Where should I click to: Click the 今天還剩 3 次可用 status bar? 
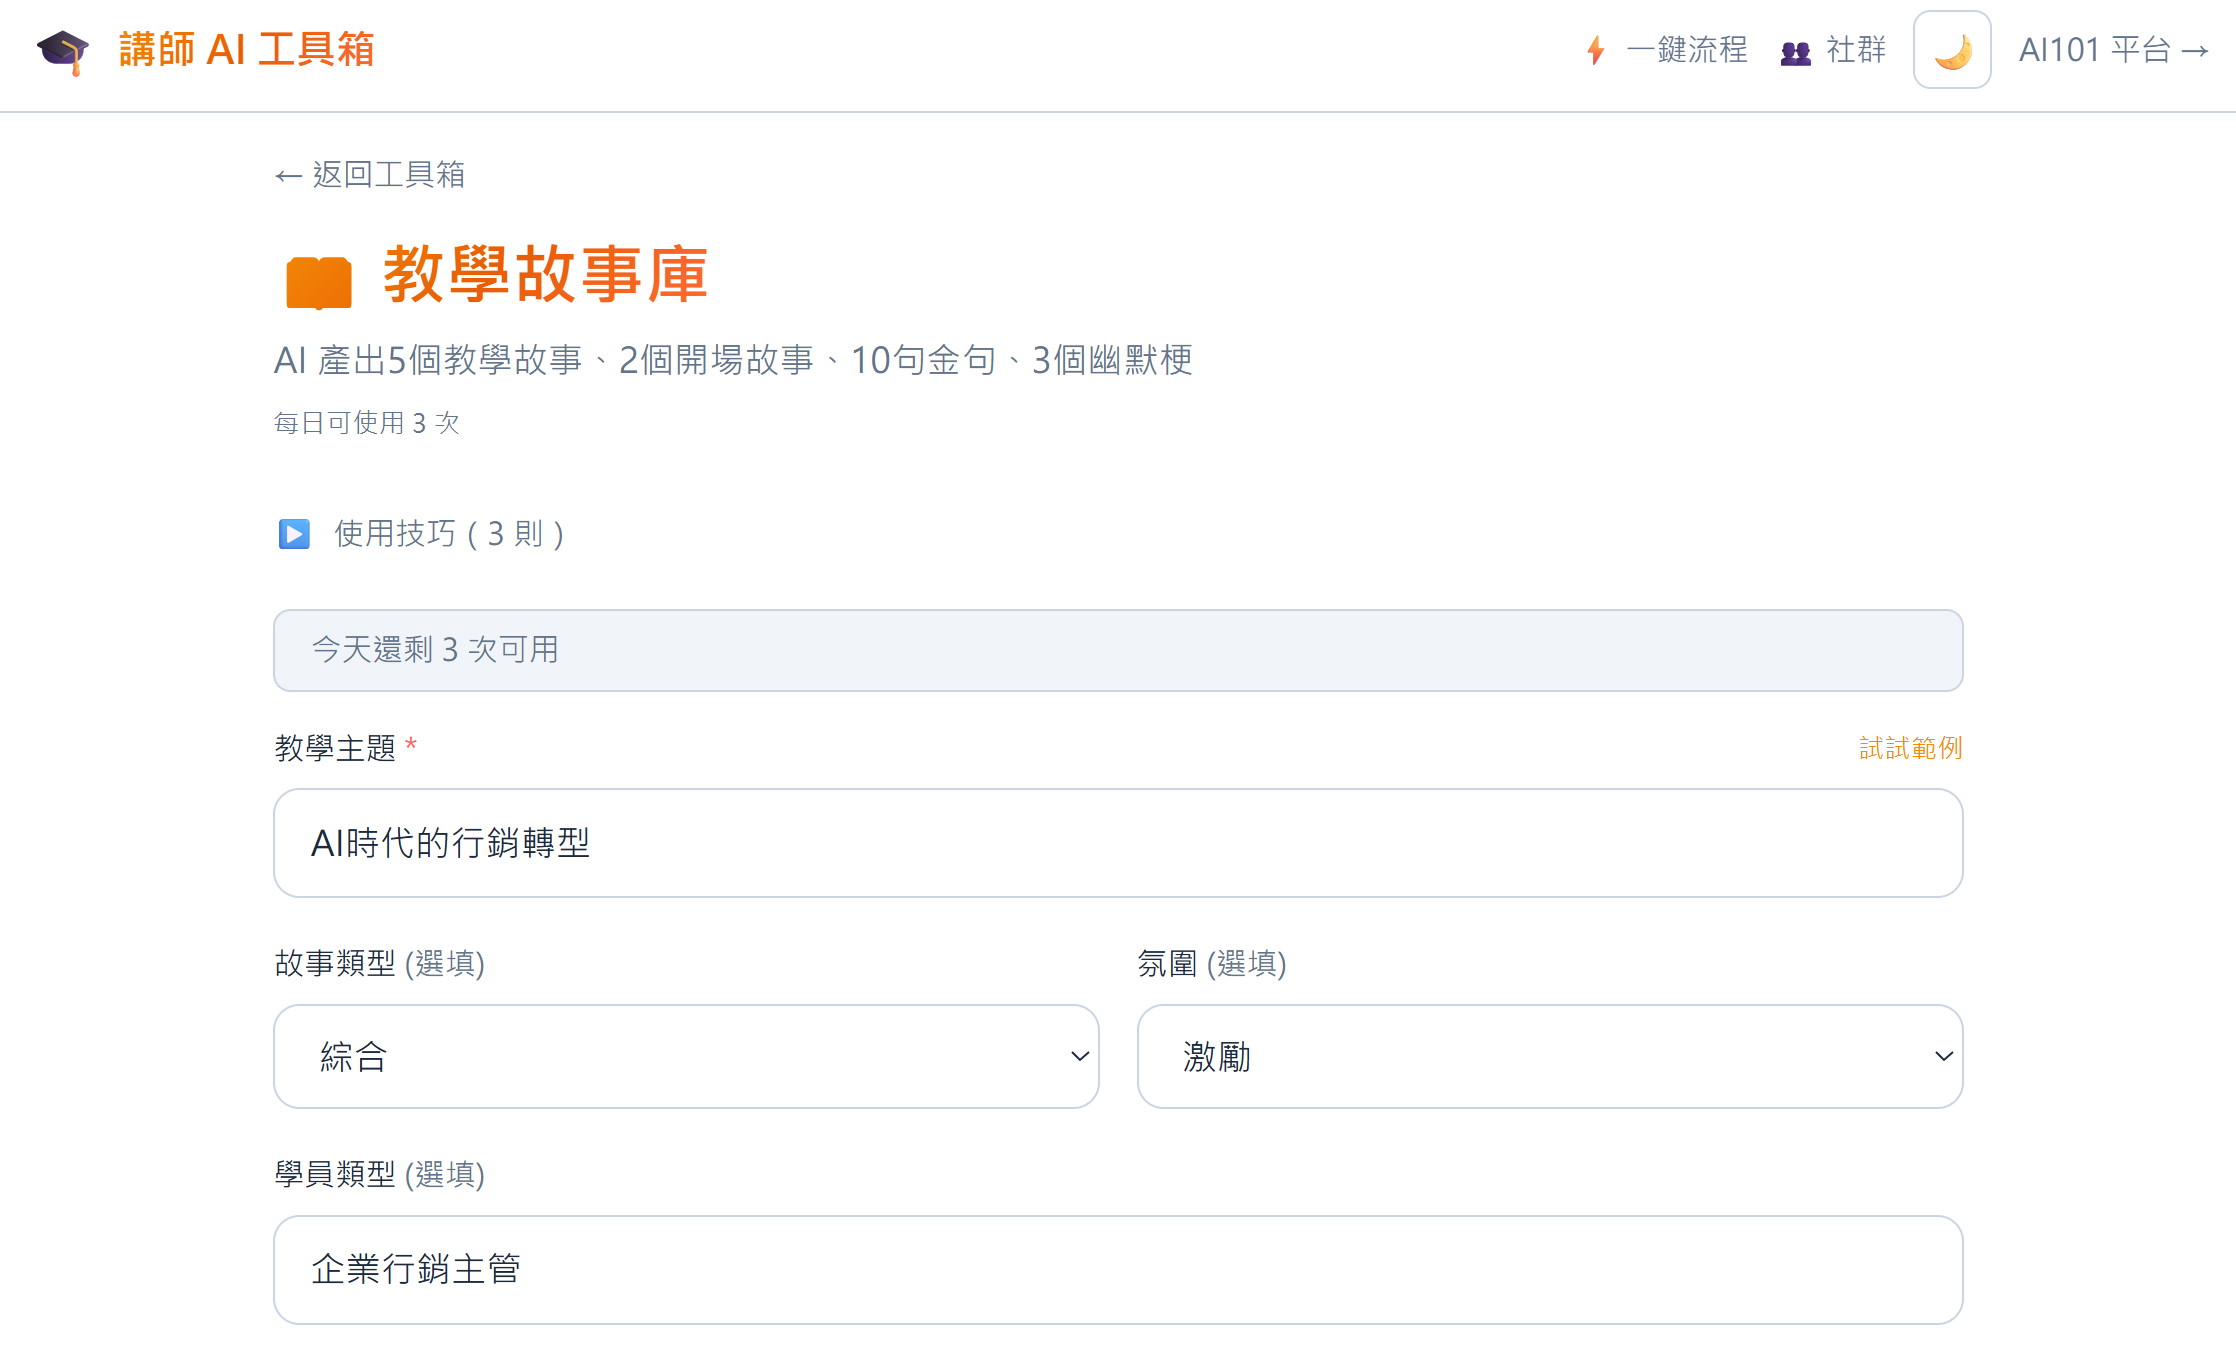(x=1117, y=650)
